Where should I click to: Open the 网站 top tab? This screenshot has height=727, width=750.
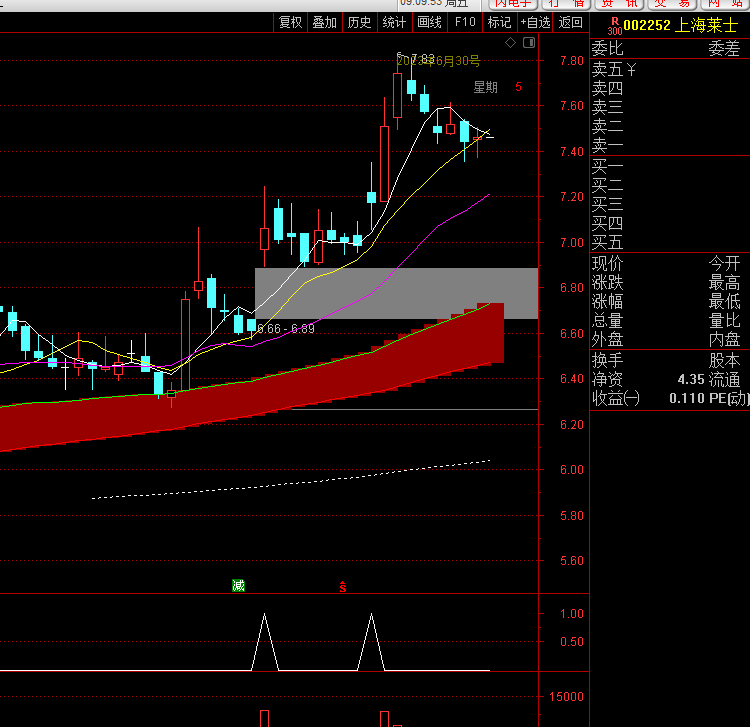point(725,4)
